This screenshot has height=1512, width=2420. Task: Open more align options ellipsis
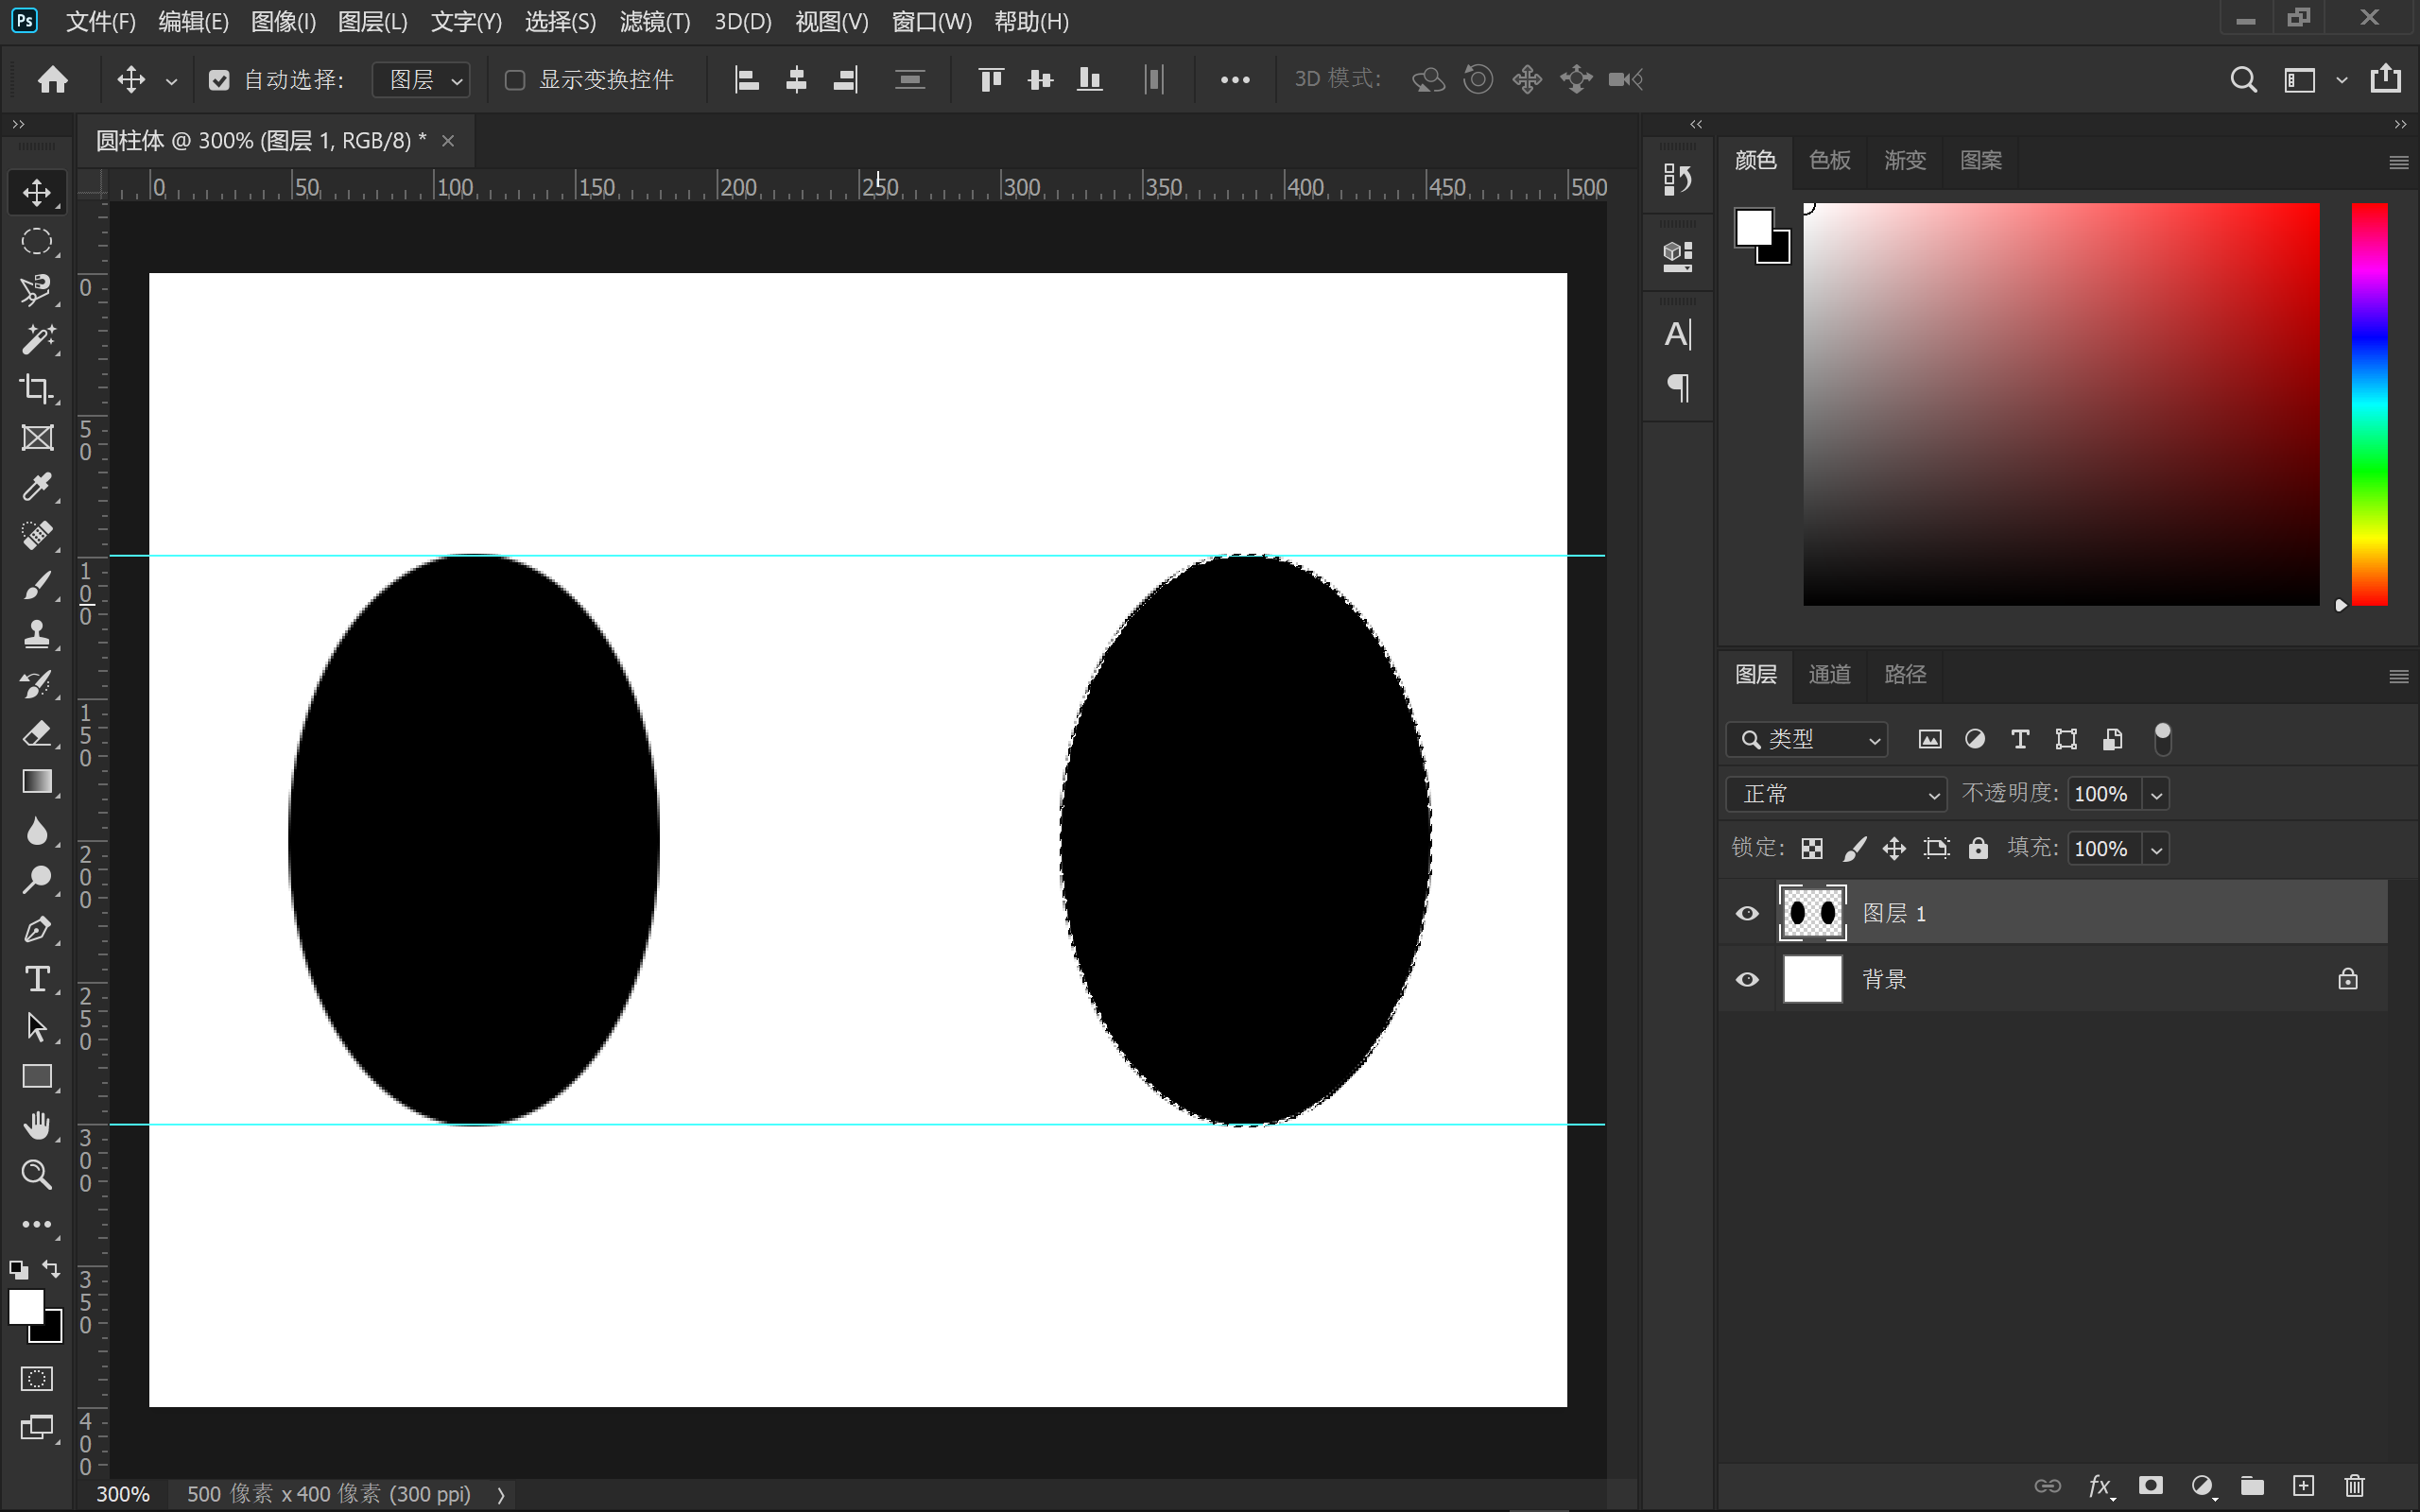(1235, 80)
